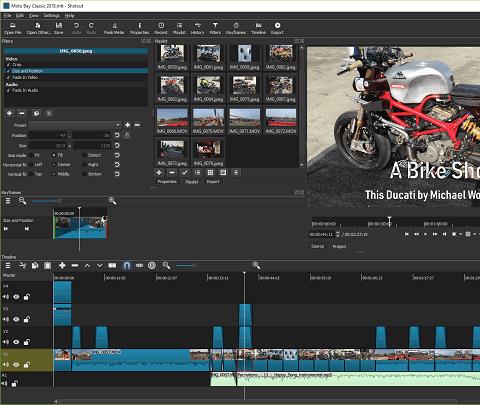Open the View menu
Viewport: 480px width, 405px height.
click(x=33, y=16)
